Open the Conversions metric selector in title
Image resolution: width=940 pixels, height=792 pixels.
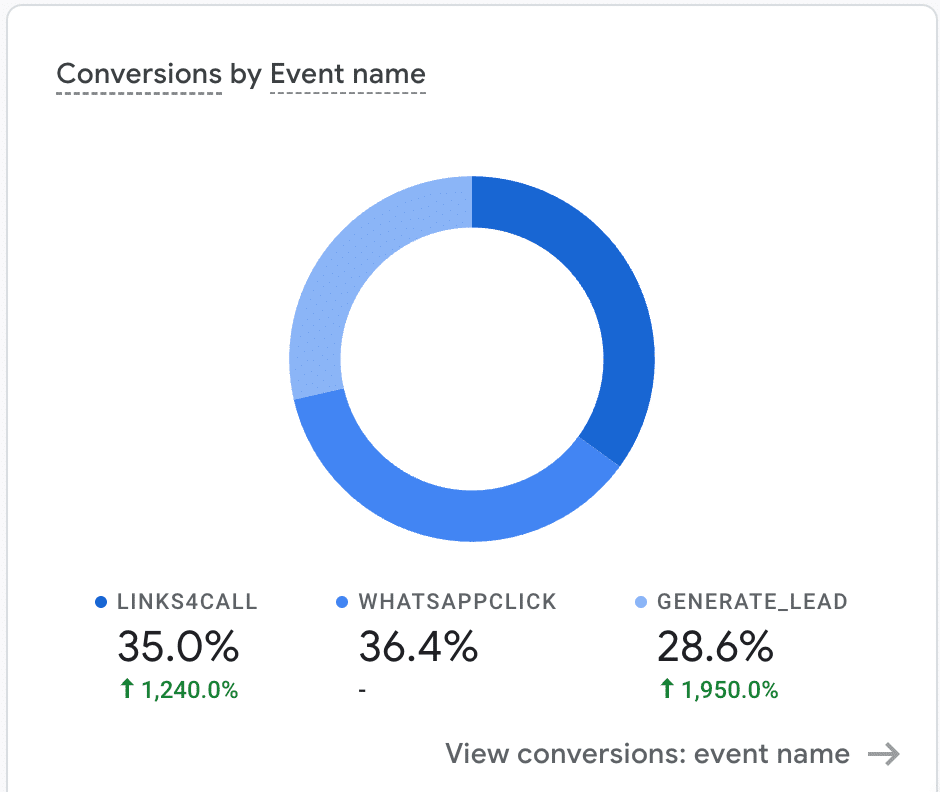click(139, 74)
